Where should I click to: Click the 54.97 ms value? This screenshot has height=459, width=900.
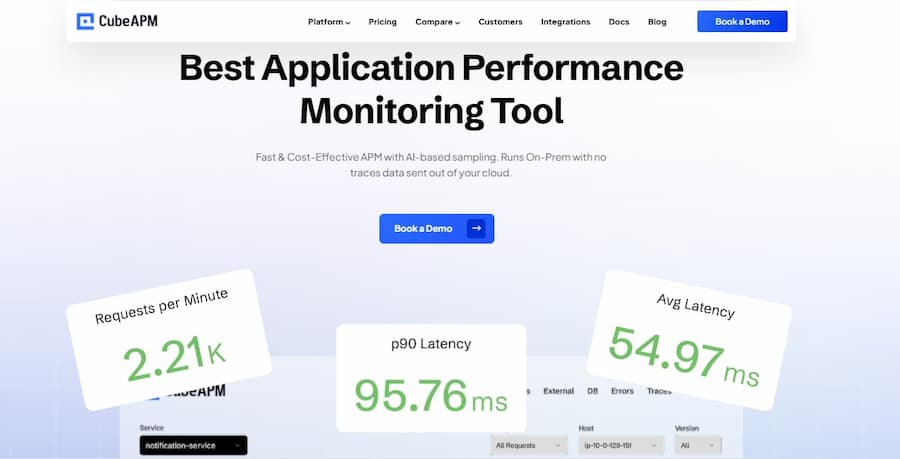684,356
